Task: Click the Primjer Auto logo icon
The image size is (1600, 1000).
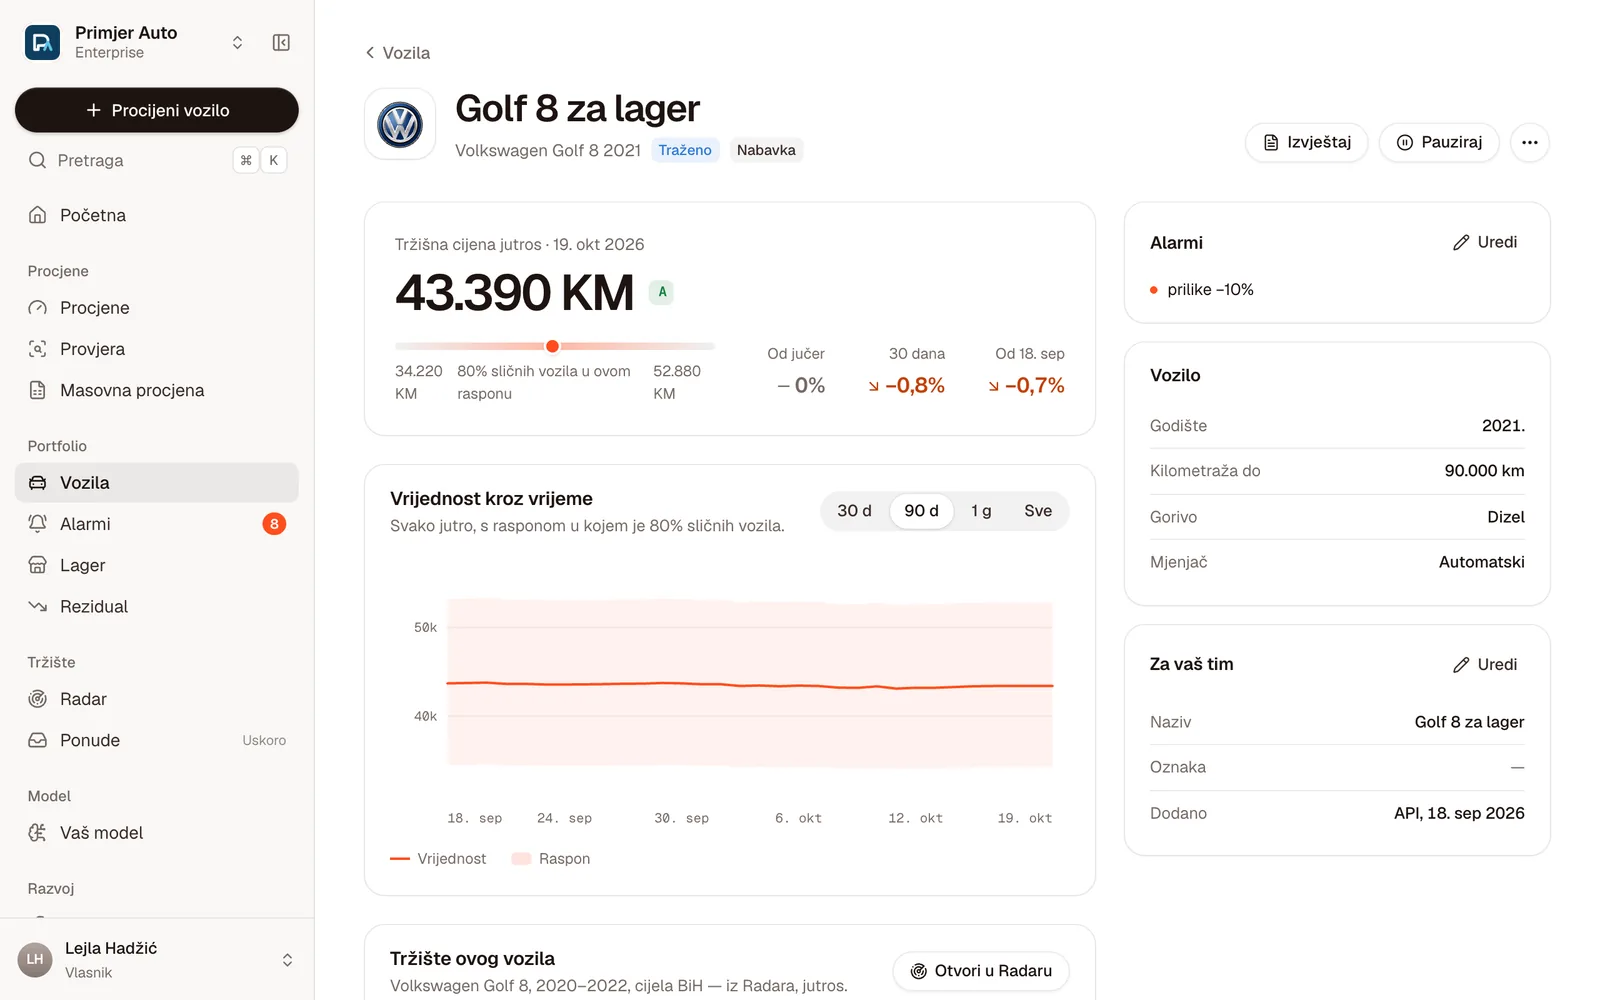Action: point(42,42)
